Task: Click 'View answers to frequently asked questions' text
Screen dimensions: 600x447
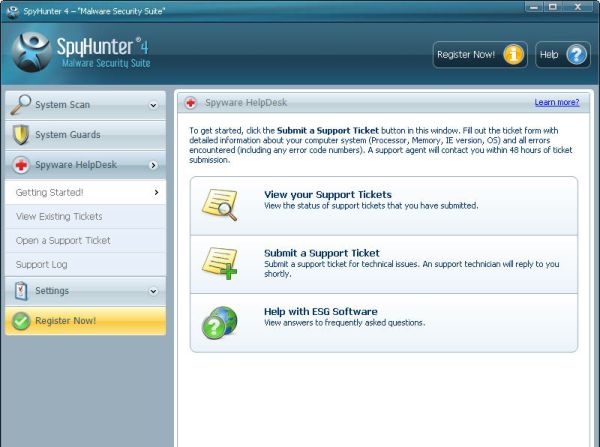Action: tap(344, 323)
